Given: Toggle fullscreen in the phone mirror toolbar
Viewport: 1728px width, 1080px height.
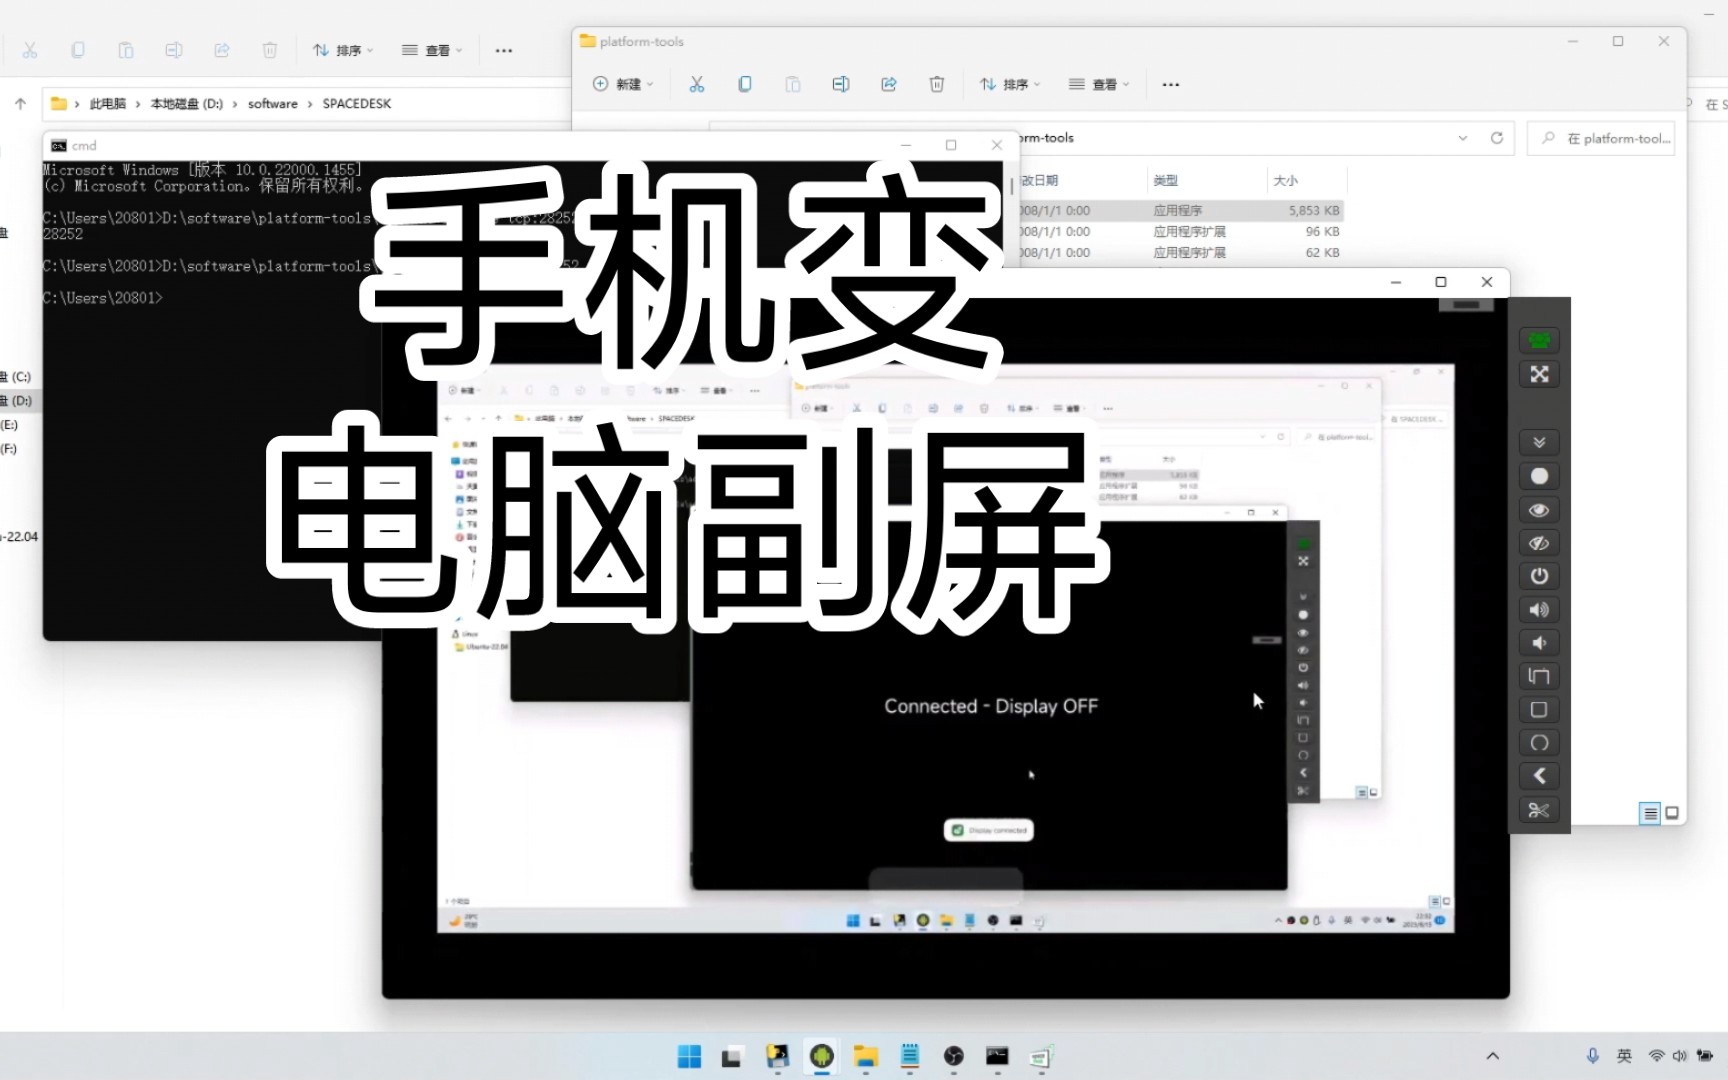Looking at the screenshot, I should pos(1539,374).
